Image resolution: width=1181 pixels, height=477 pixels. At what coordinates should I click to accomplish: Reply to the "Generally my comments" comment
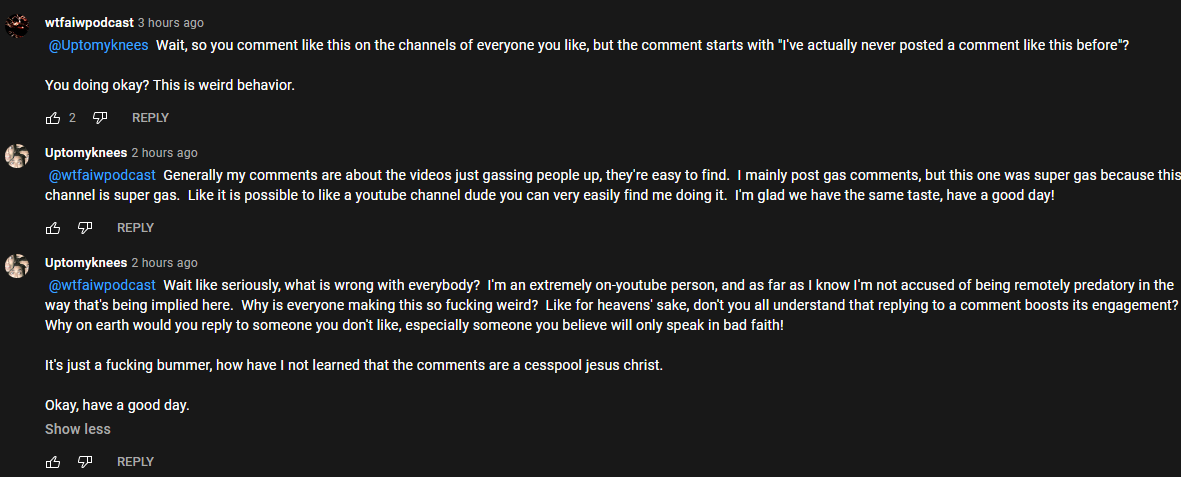point(136,228)
